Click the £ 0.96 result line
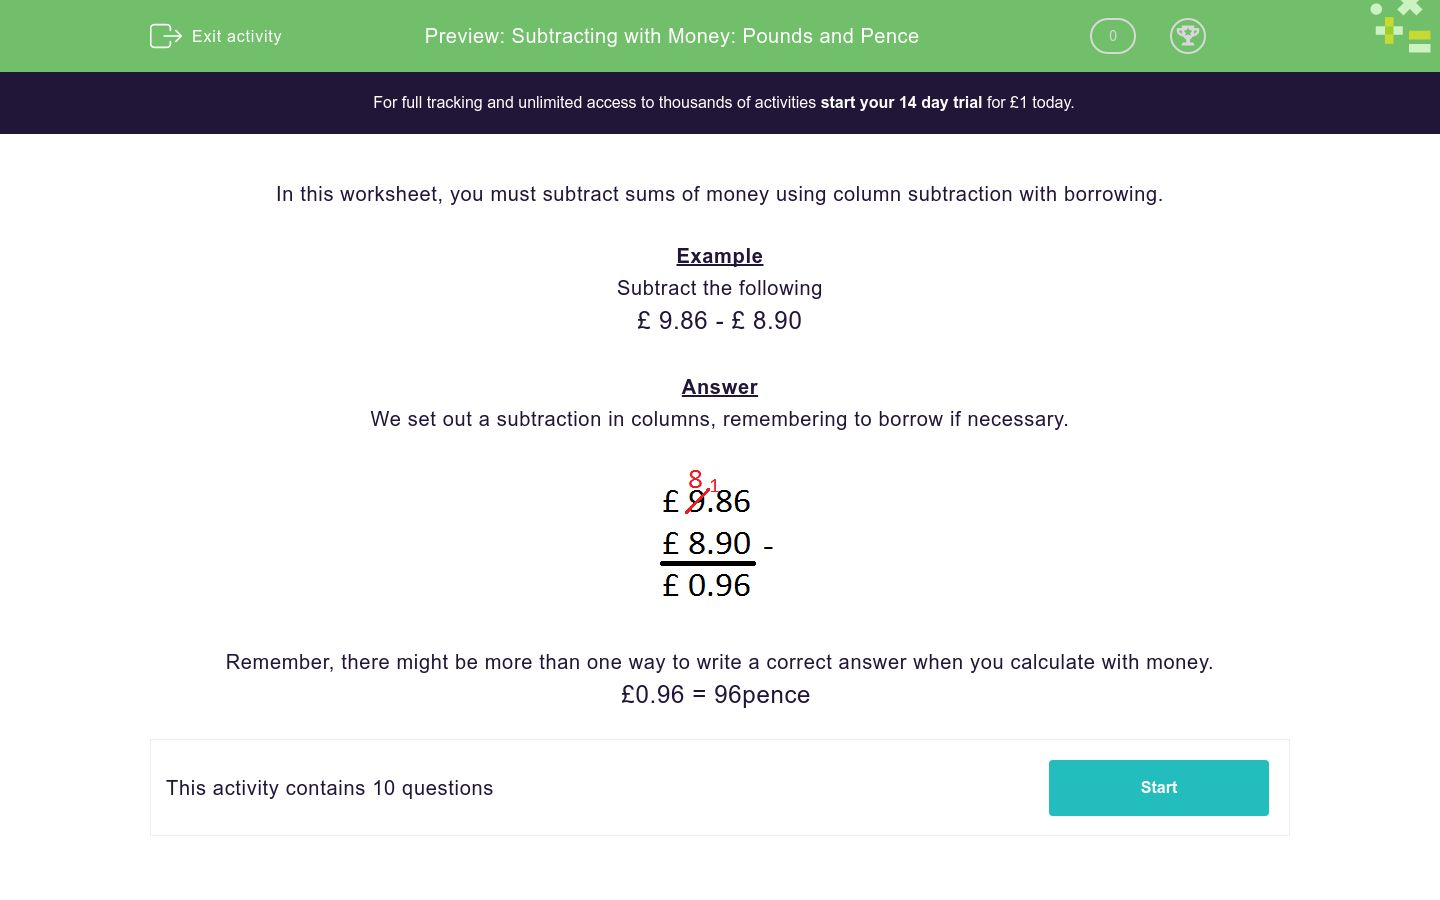 pos(707,585)
